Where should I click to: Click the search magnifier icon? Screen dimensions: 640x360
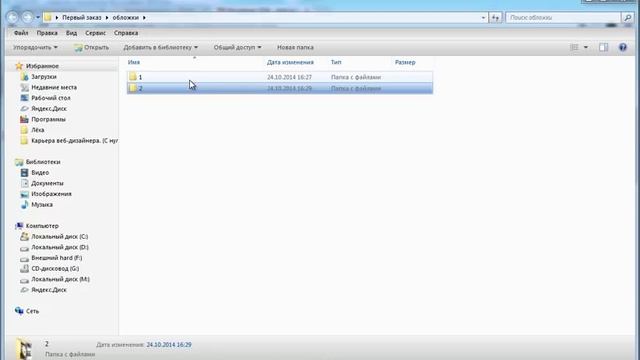(627, 18)
